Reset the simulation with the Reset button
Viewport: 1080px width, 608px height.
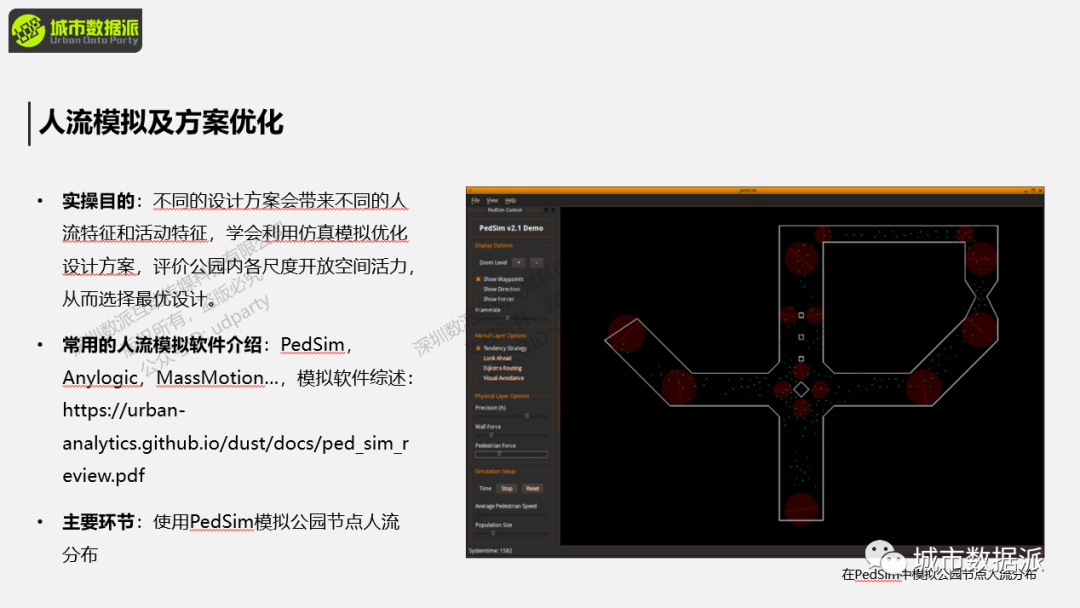tap(532, 488)
